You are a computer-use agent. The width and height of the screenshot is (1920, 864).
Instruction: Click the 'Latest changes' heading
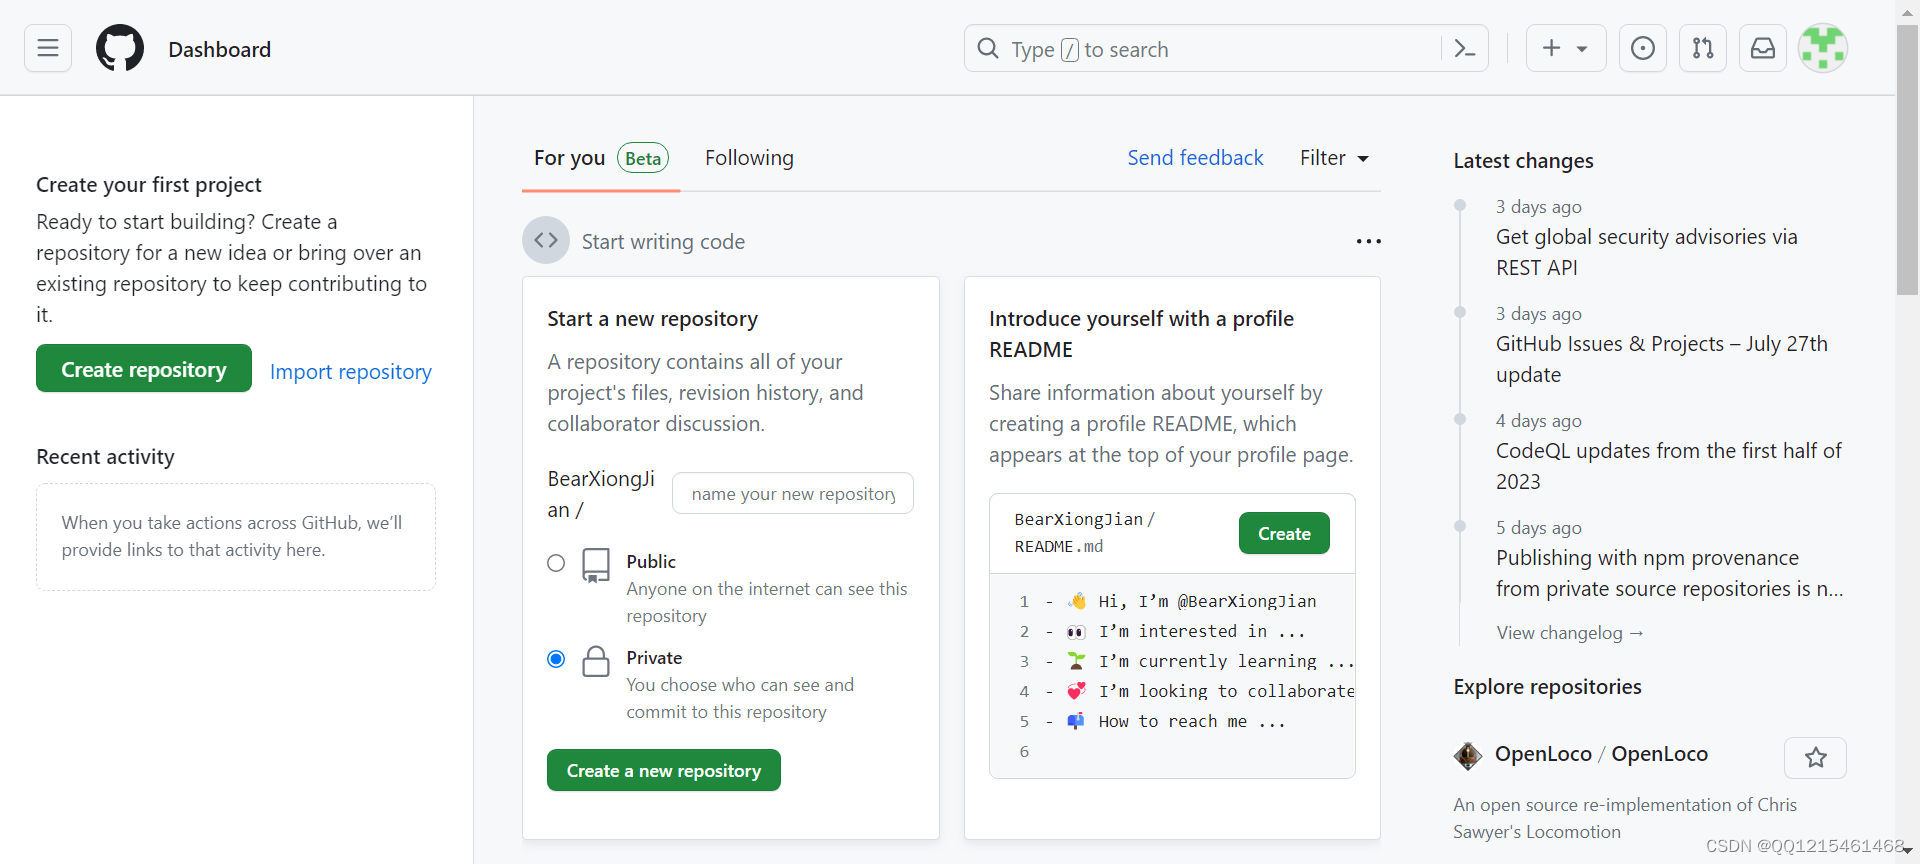[1523, 161]
